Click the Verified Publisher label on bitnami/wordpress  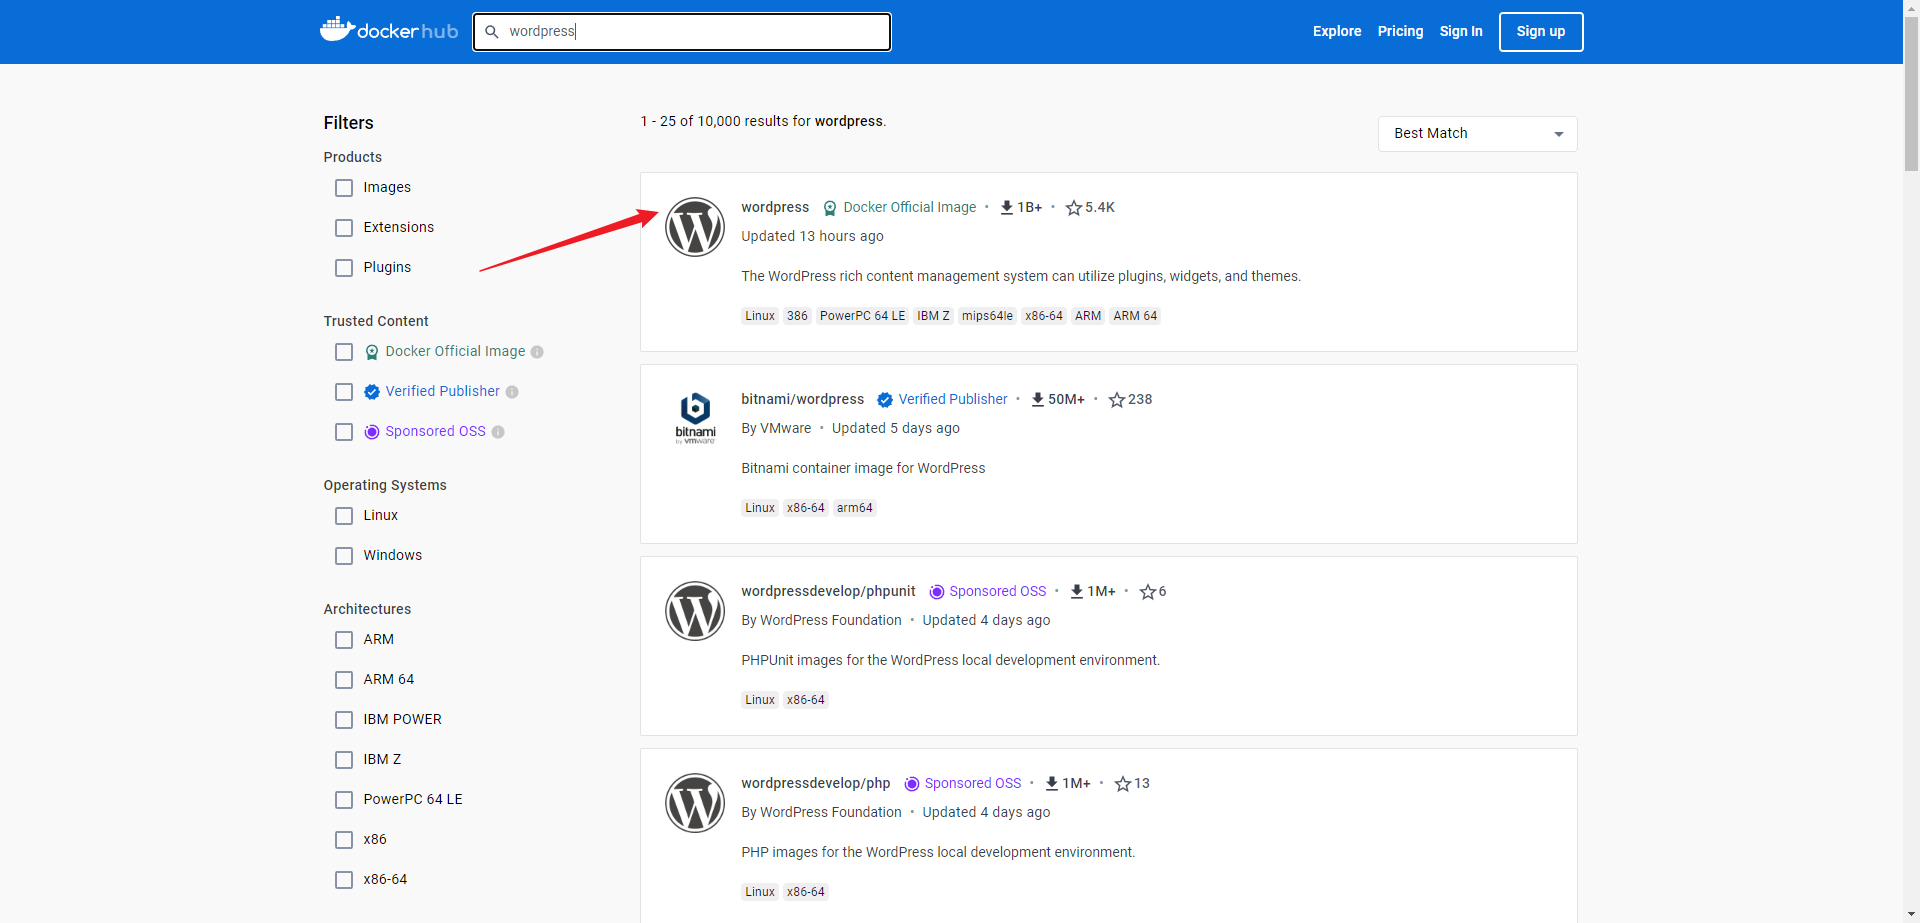coord(953,399)
